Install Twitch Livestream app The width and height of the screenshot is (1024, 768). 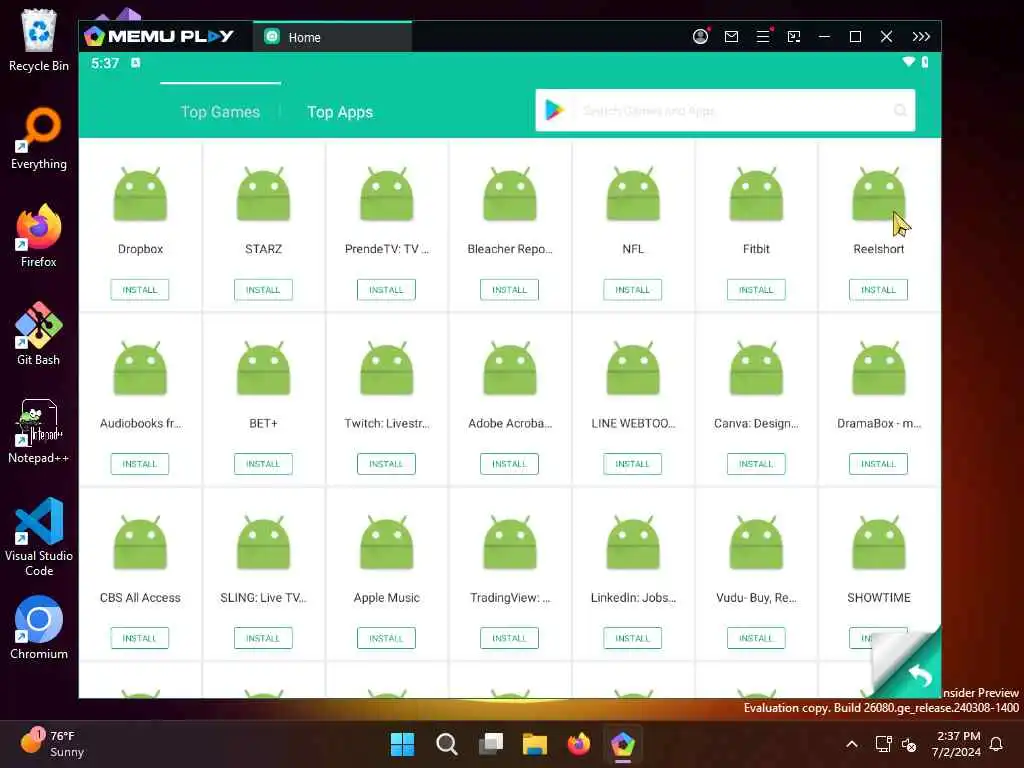[x=386, y=464]
